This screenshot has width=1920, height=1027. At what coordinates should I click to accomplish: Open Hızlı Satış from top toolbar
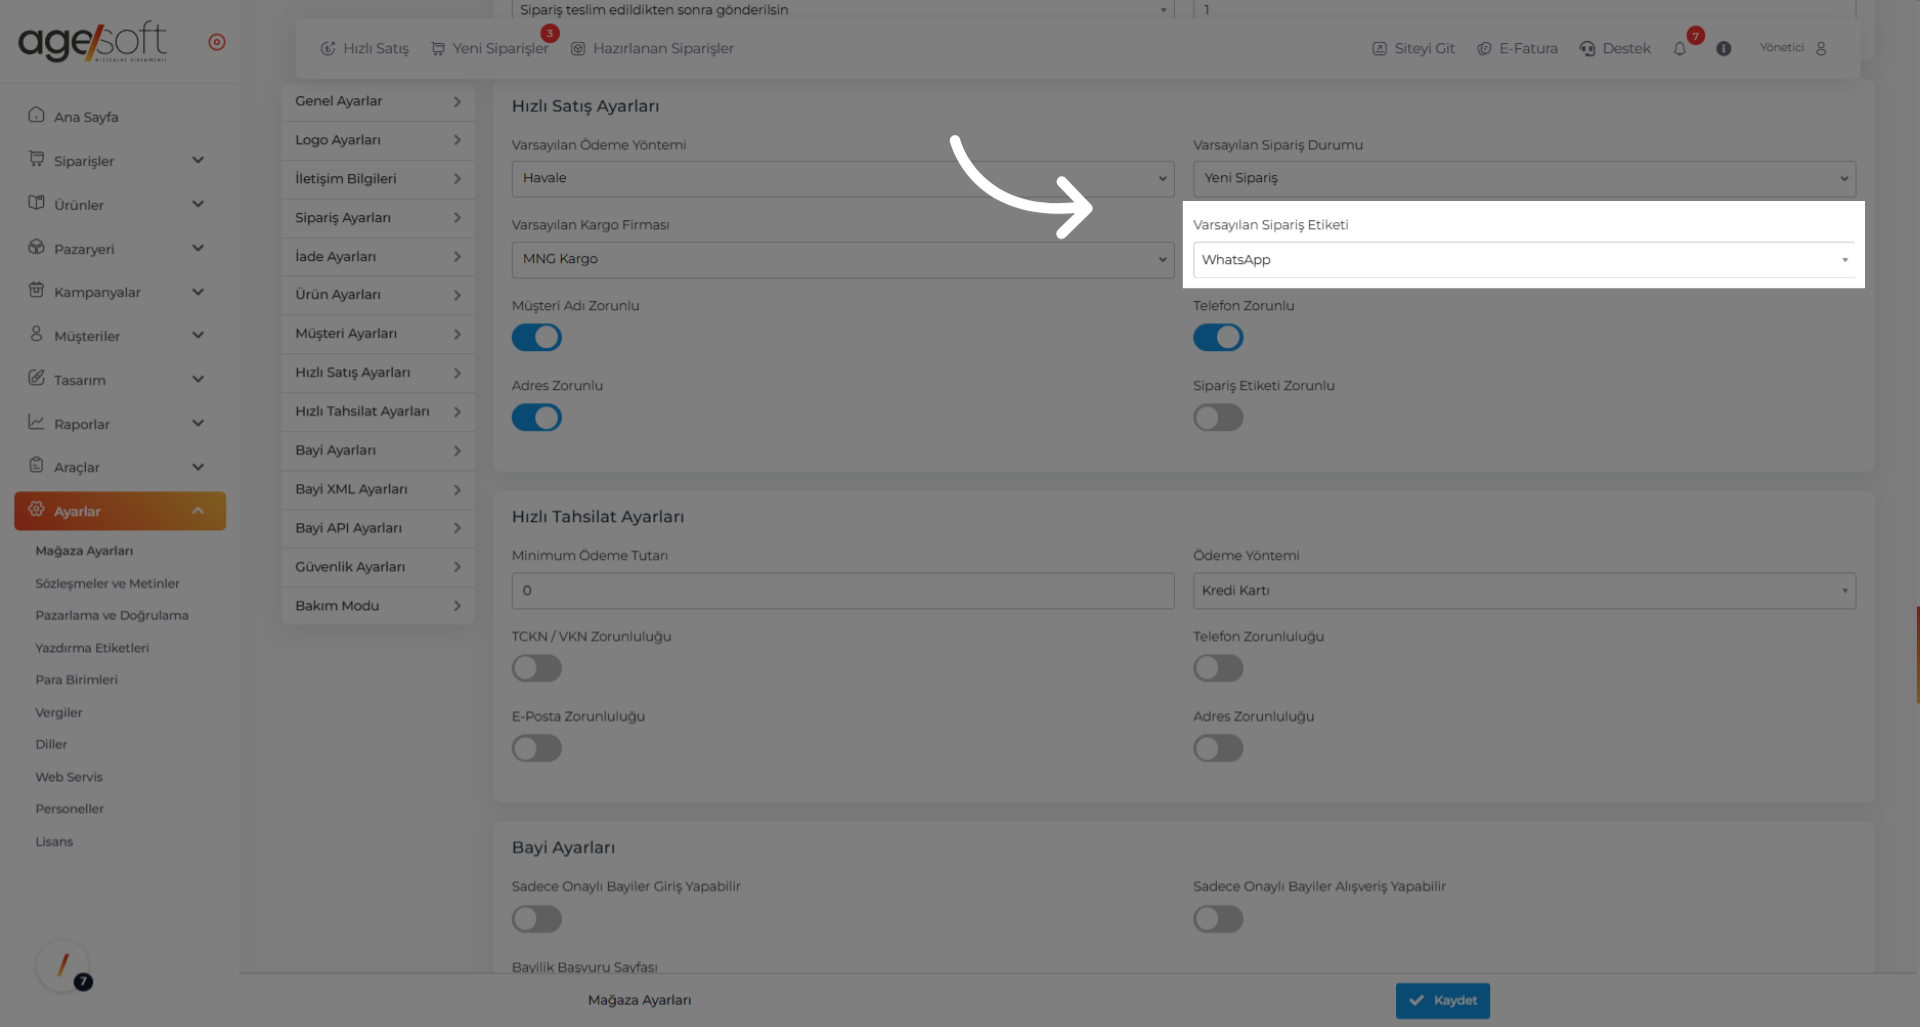click(365, 49)
